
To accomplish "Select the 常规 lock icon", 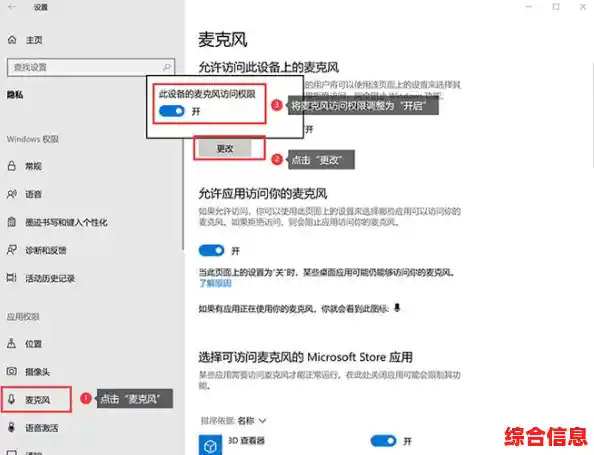I will (x=12, y=166).
